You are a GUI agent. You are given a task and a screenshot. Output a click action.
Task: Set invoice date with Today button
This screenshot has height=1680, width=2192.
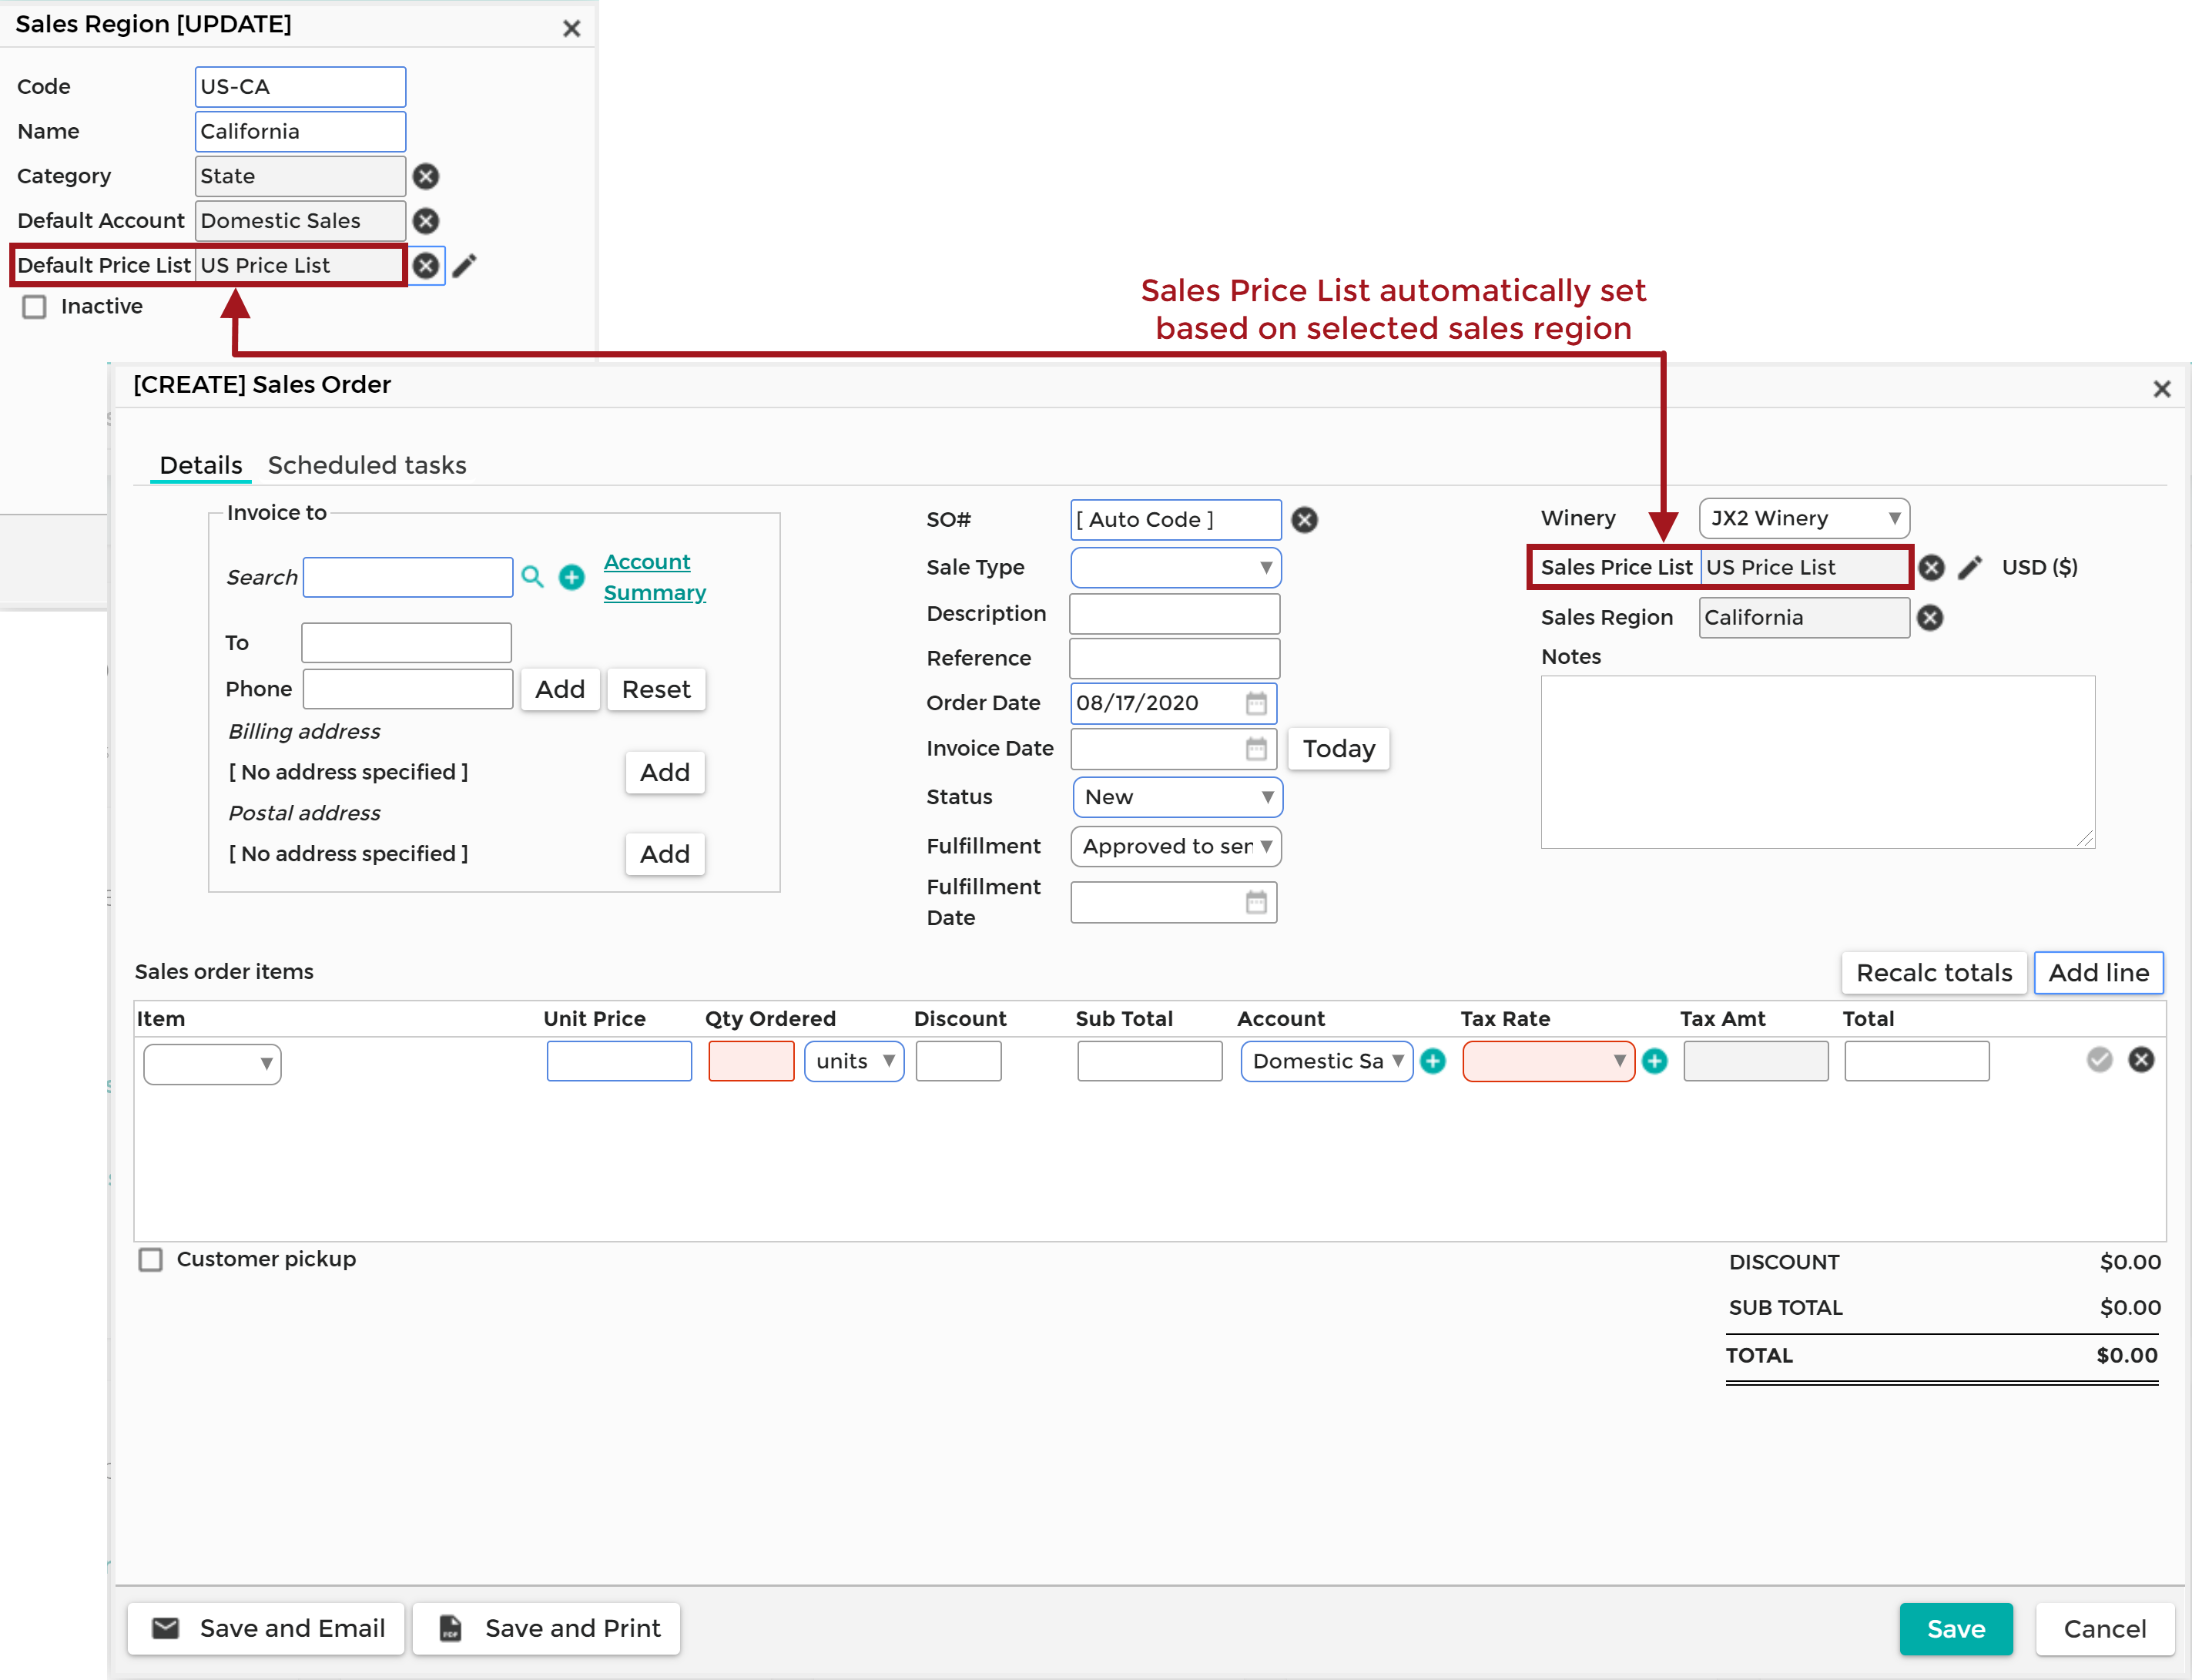[1339, 749]
